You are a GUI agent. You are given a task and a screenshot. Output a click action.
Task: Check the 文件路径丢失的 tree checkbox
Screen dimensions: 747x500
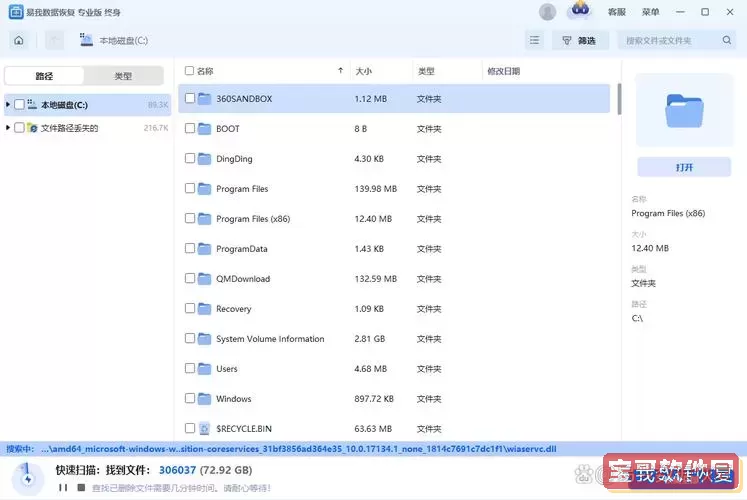19,128
